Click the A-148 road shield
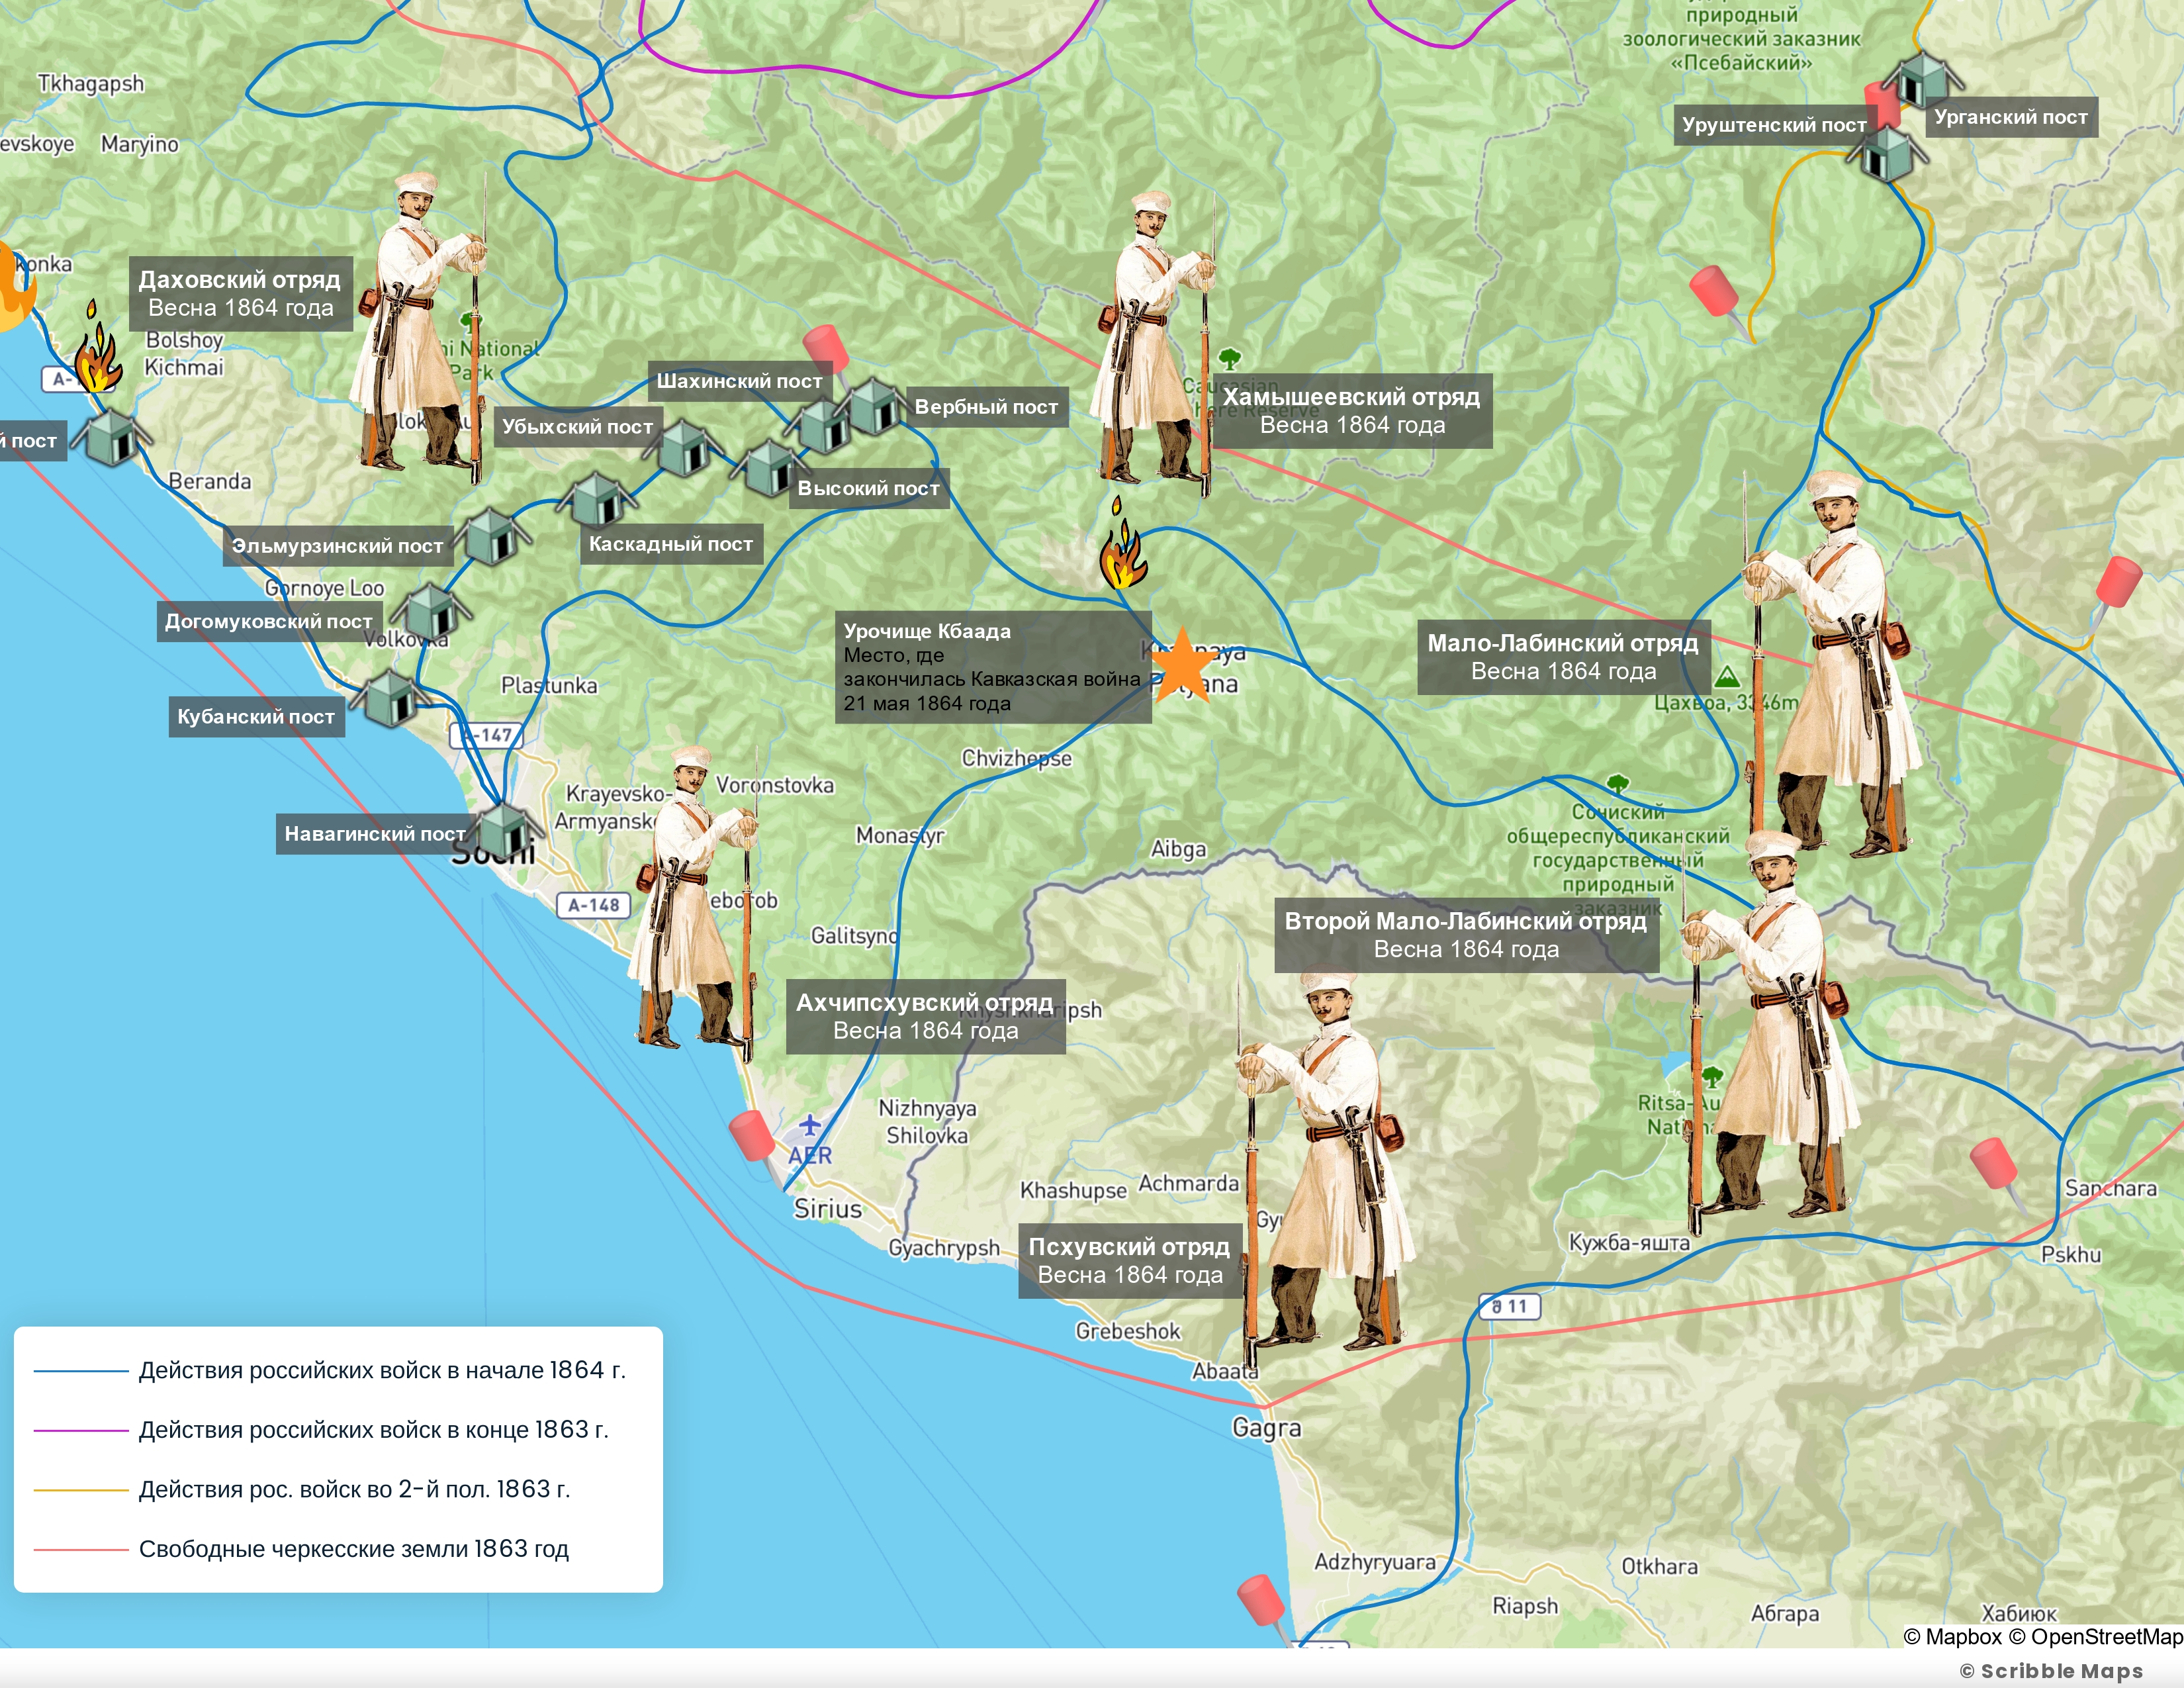Screen dimensions: 2184x1688 (594, 905)
